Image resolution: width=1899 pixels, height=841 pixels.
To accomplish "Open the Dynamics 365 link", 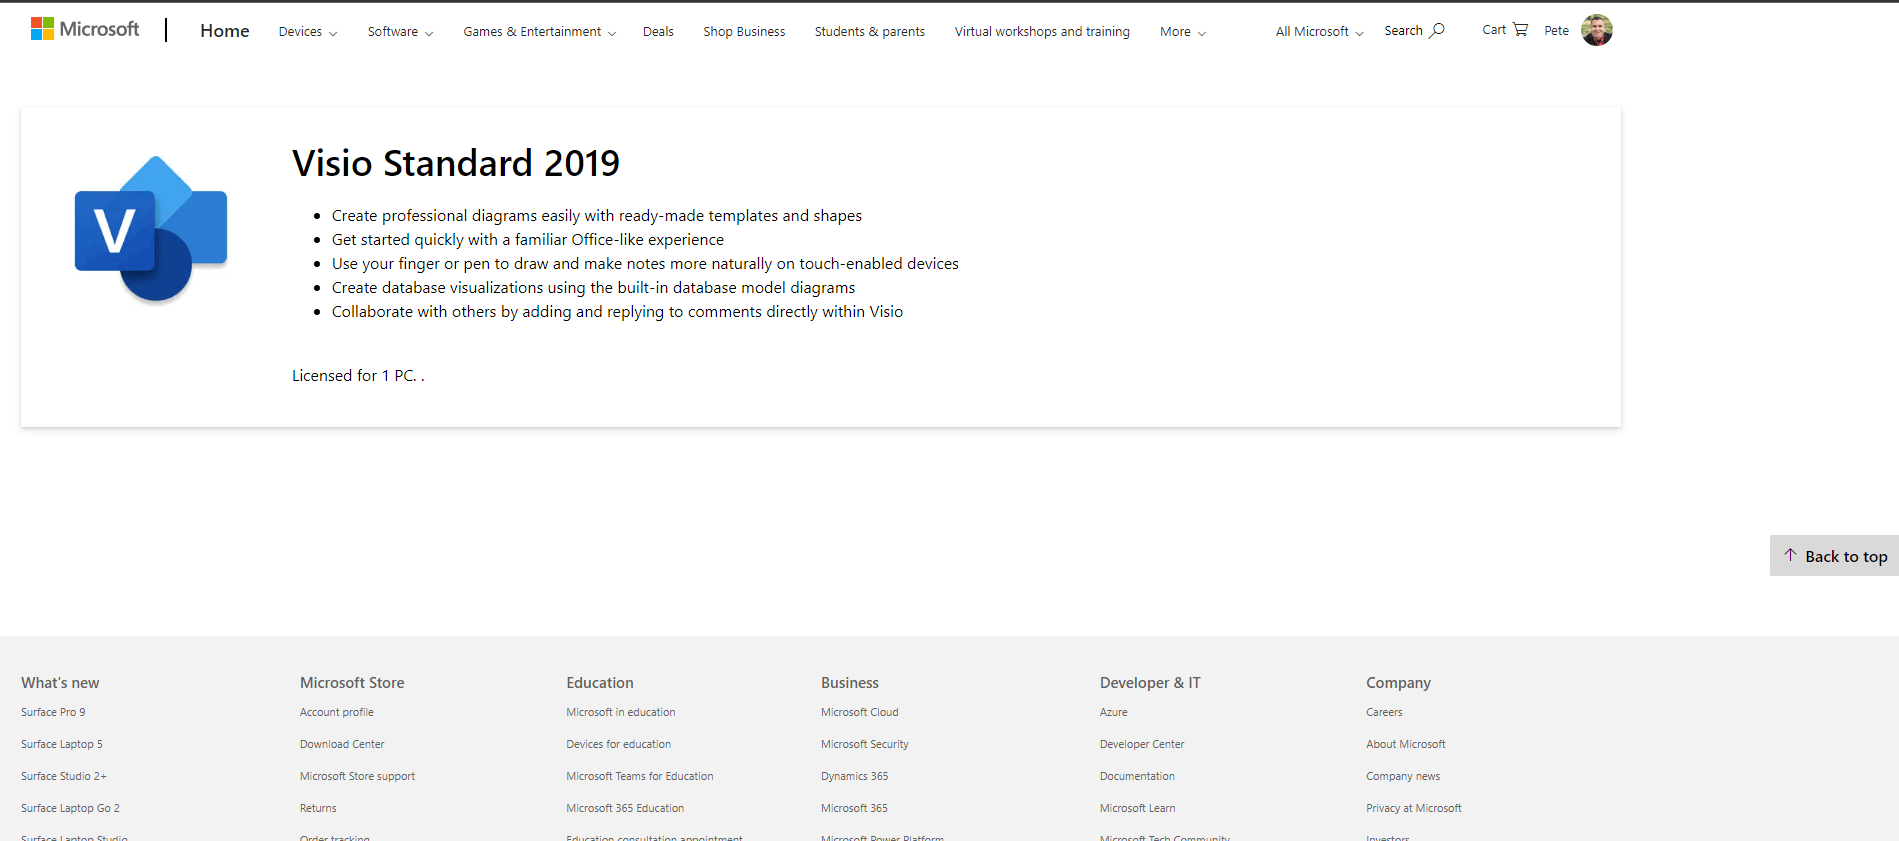I will (855, 776).
